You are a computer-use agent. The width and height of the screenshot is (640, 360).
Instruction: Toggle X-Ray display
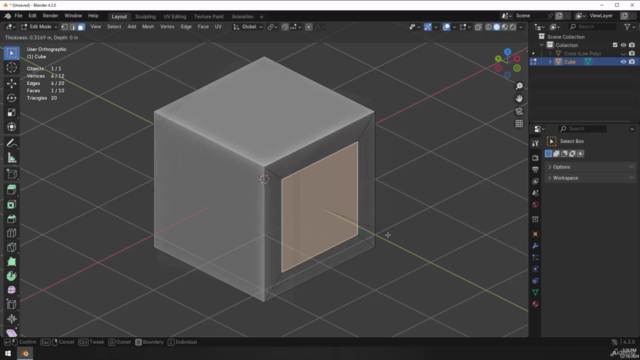(478, 27)
